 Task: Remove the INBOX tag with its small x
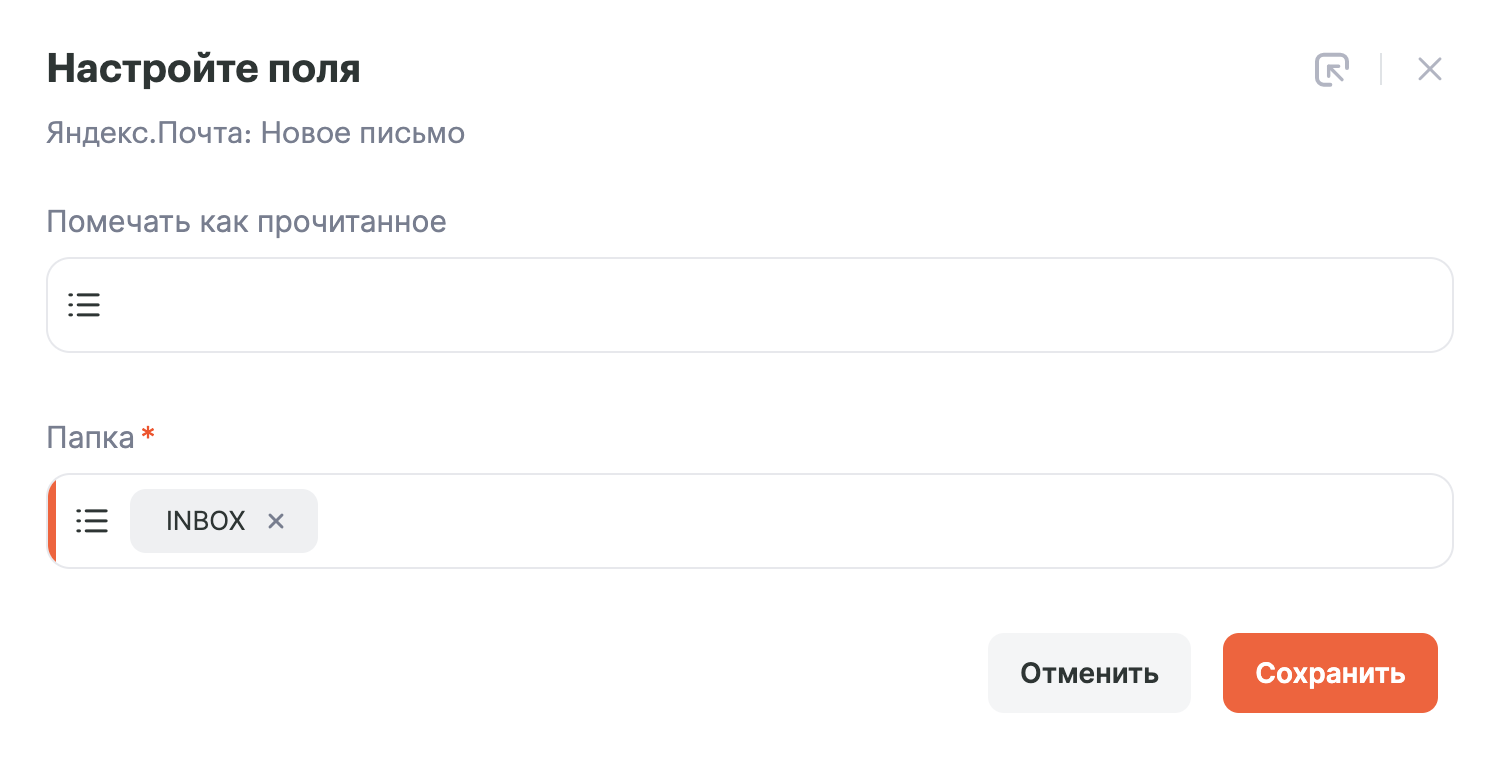pos(276,521)
